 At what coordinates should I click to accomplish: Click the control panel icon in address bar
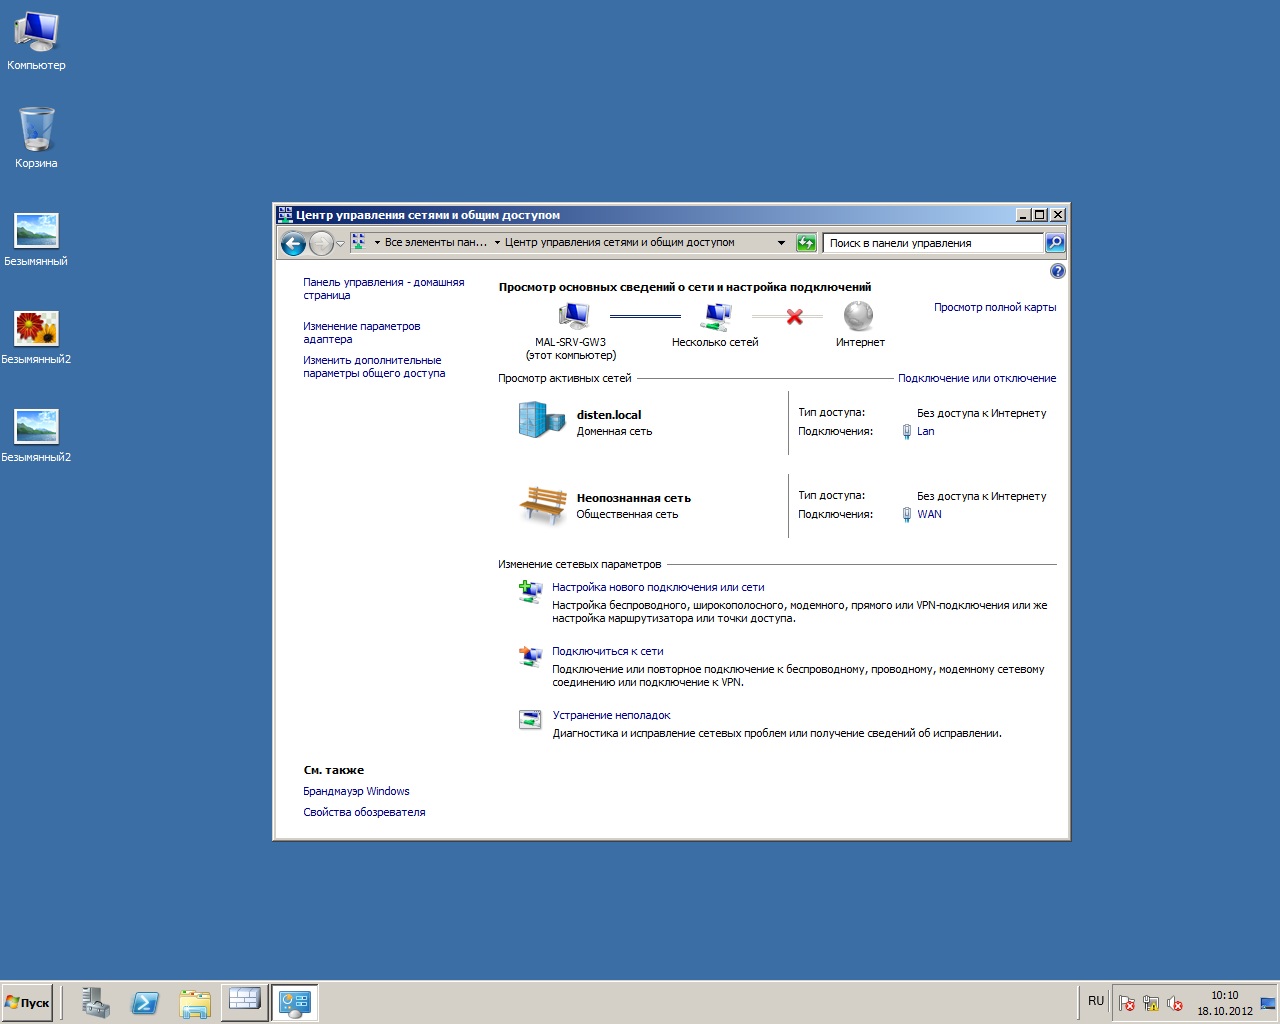358,242
